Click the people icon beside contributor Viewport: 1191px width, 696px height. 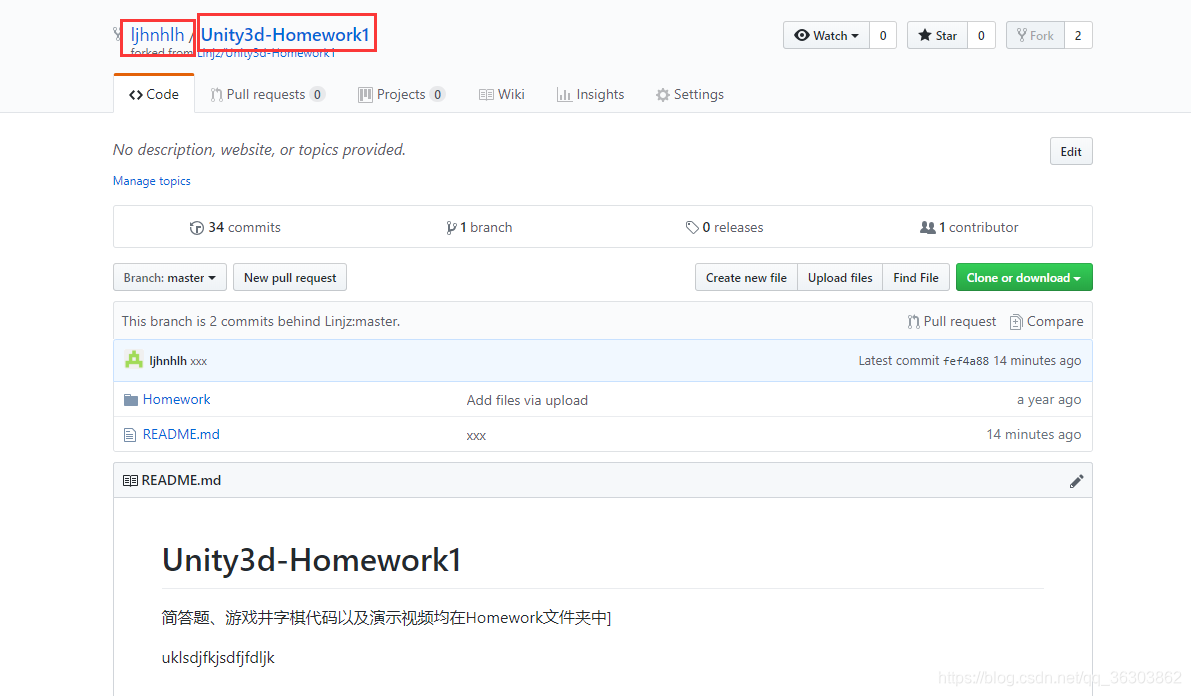(x=927, y=227)
